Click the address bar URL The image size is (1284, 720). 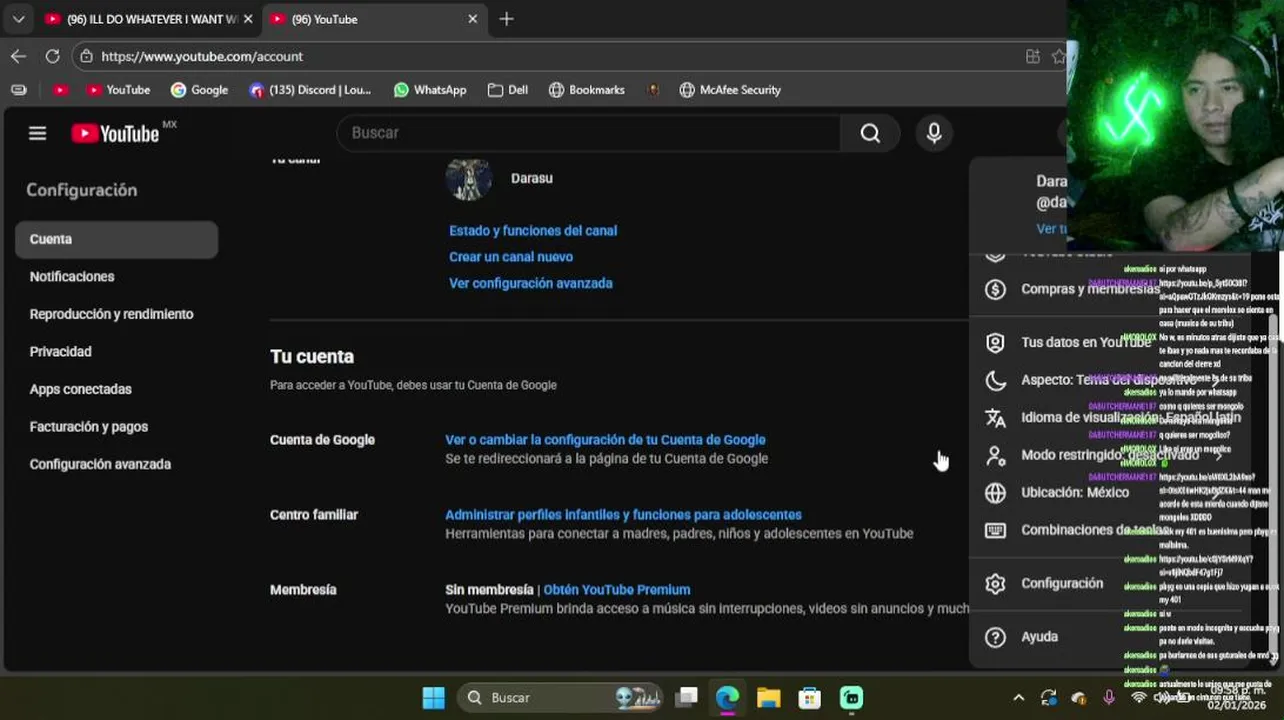202,56
